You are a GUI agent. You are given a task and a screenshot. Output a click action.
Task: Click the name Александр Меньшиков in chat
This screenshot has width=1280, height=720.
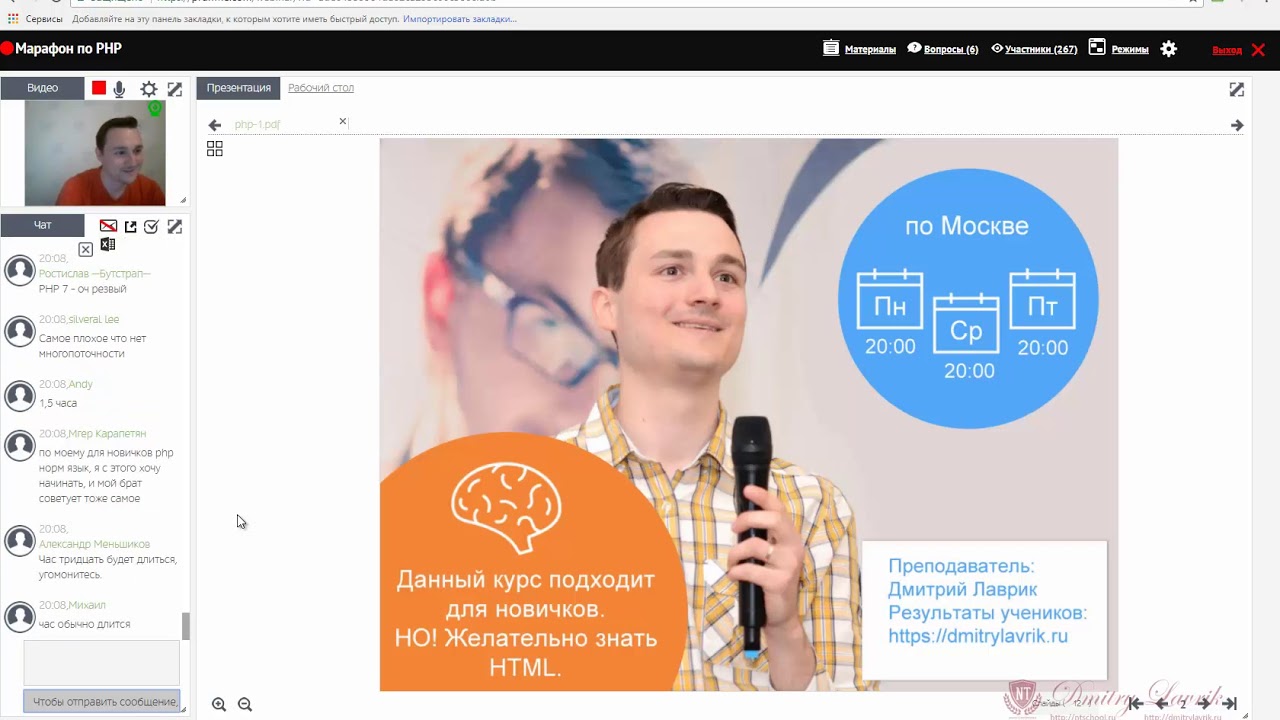click(94, 544)
